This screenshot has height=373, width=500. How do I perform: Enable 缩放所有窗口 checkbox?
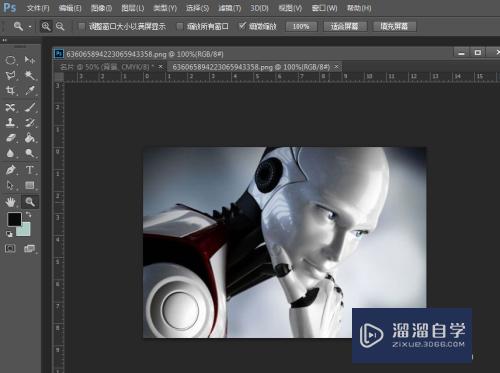[180, 26]
